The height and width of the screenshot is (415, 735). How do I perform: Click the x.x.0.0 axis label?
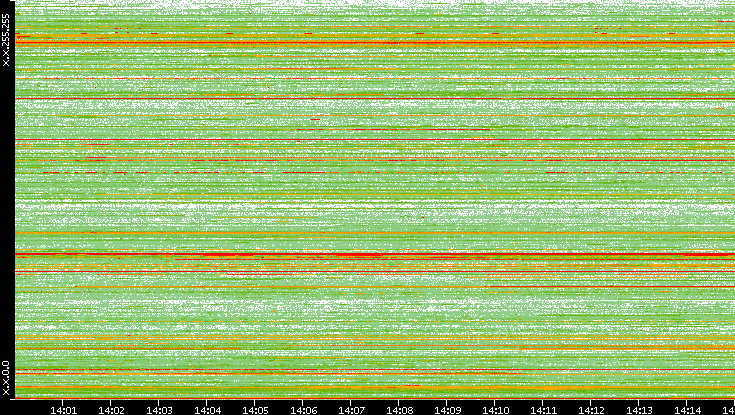click(6, 378)
